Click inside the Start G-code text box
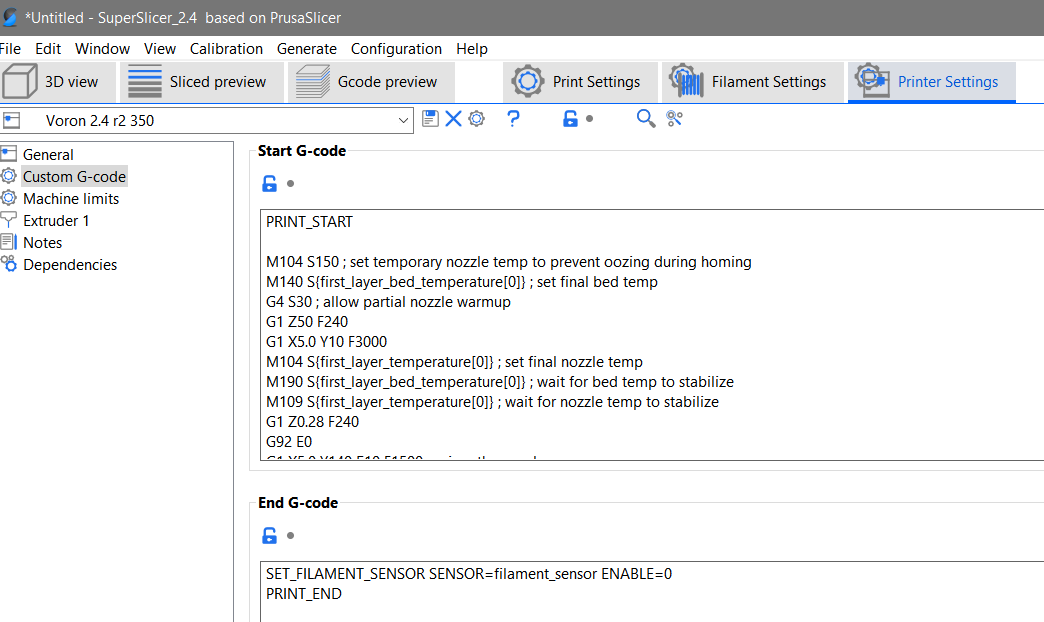 pyautogui.click(x=652, y=335)
